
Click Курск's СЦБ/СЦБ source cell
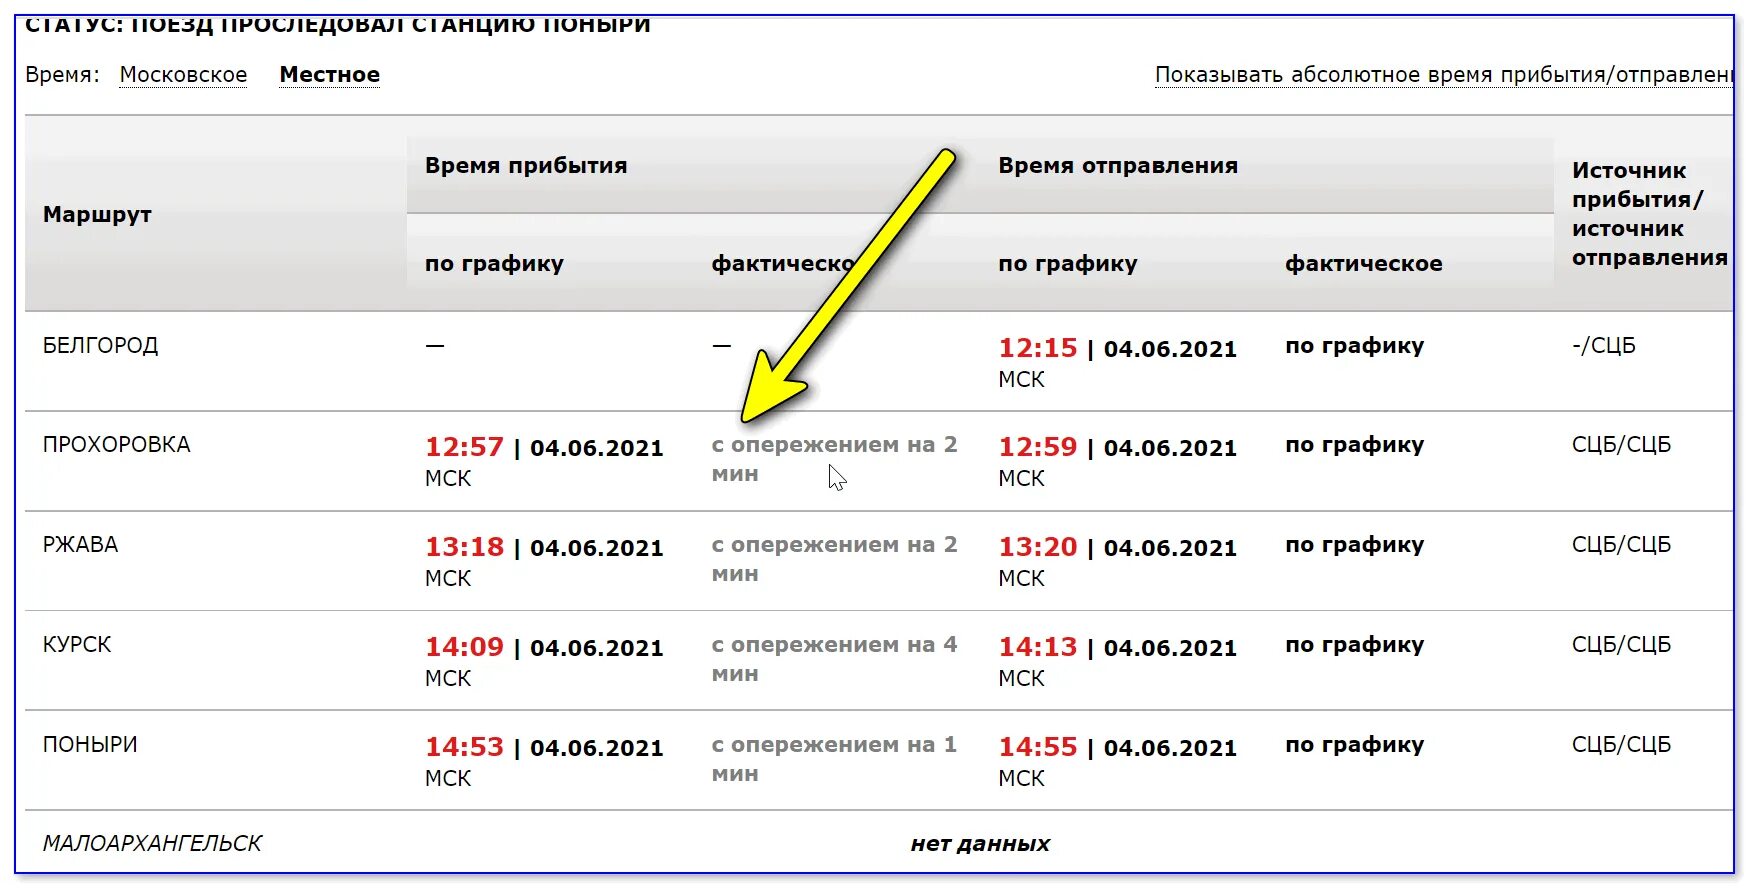click(x=1621, y=645)
